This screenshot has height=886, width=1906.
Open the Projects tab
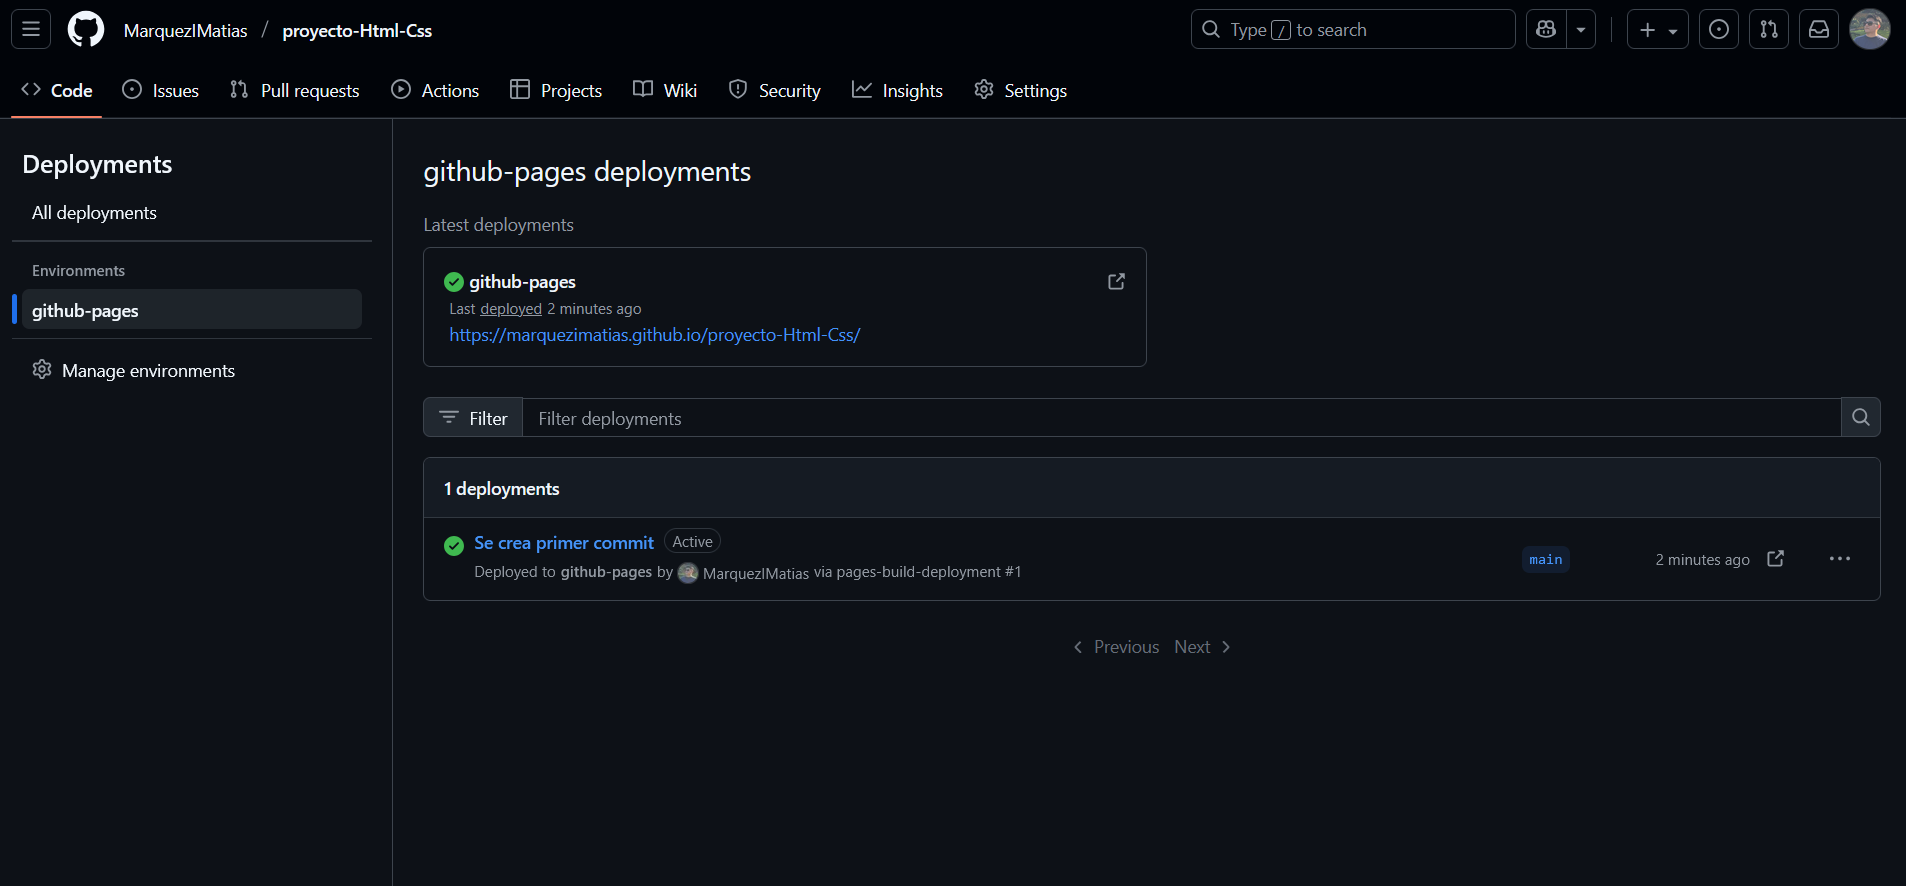coord(556,90)
